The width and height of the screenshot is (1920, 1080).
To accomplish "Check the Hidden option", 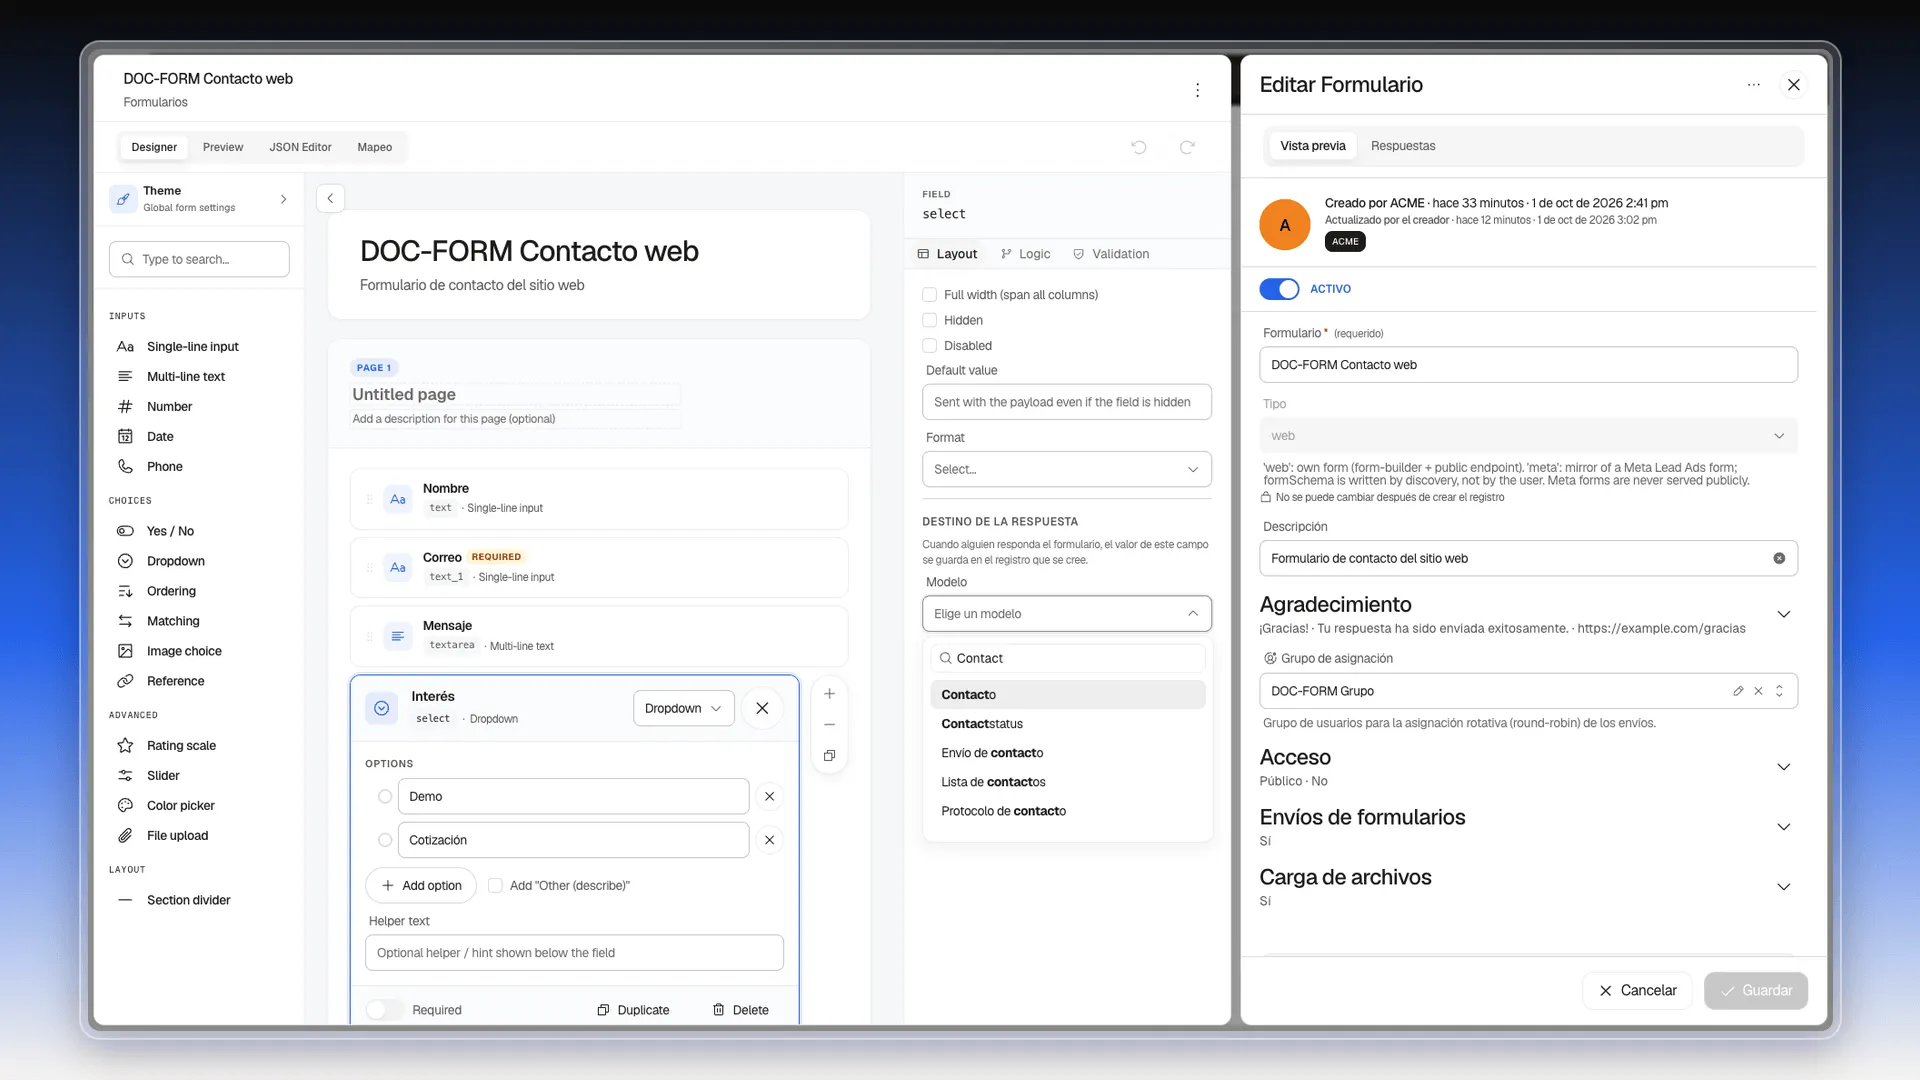I will [929, 320].
